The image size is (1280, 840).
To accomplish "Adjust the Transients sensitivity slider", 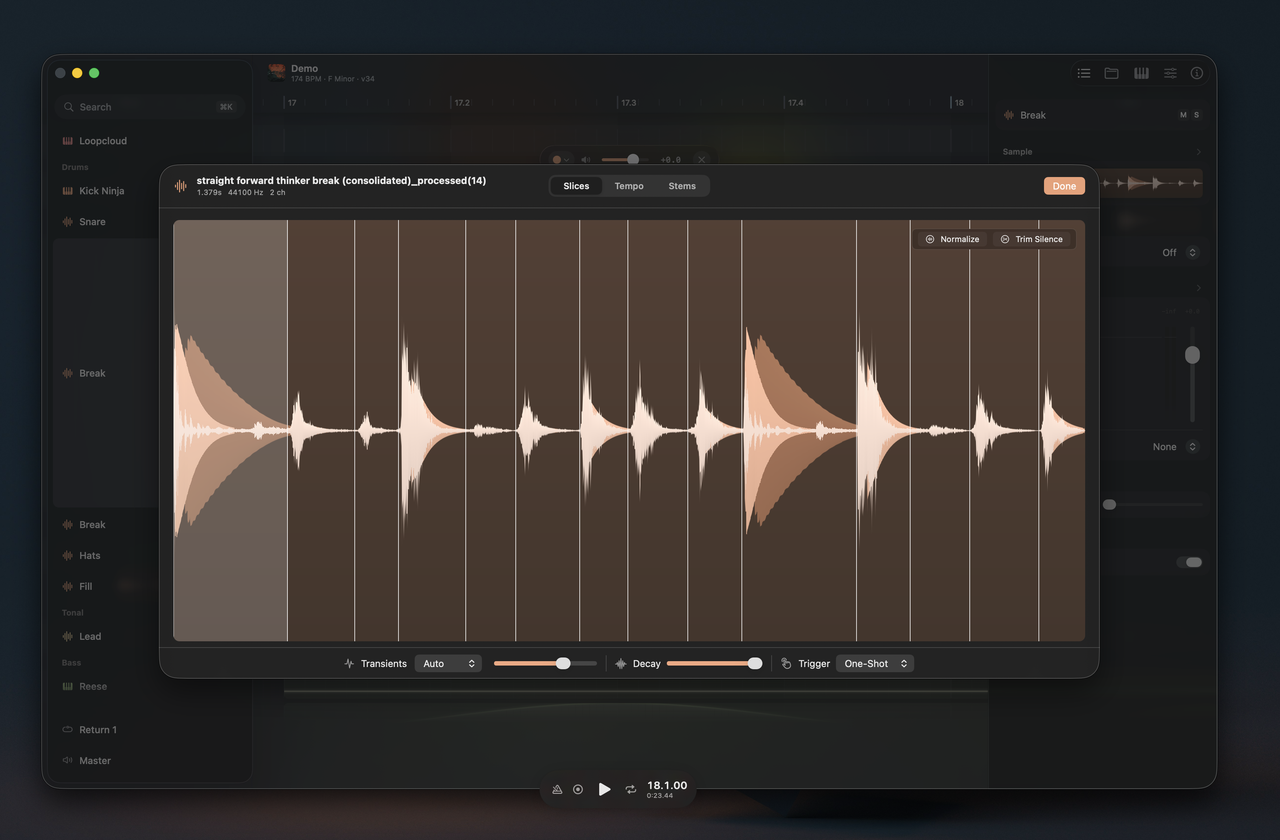I will pos(545,664).
